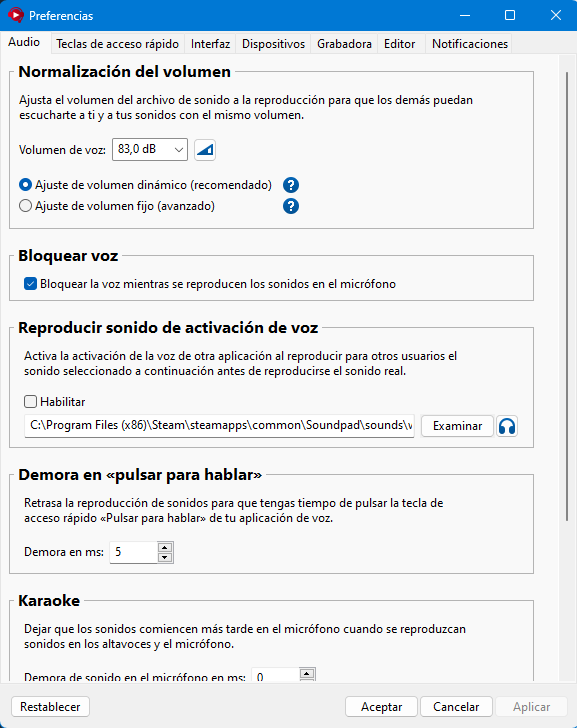The width and height of the screenshot is (577, 728).
Task: Click the Restablecer button
Action: click(50, 707)
